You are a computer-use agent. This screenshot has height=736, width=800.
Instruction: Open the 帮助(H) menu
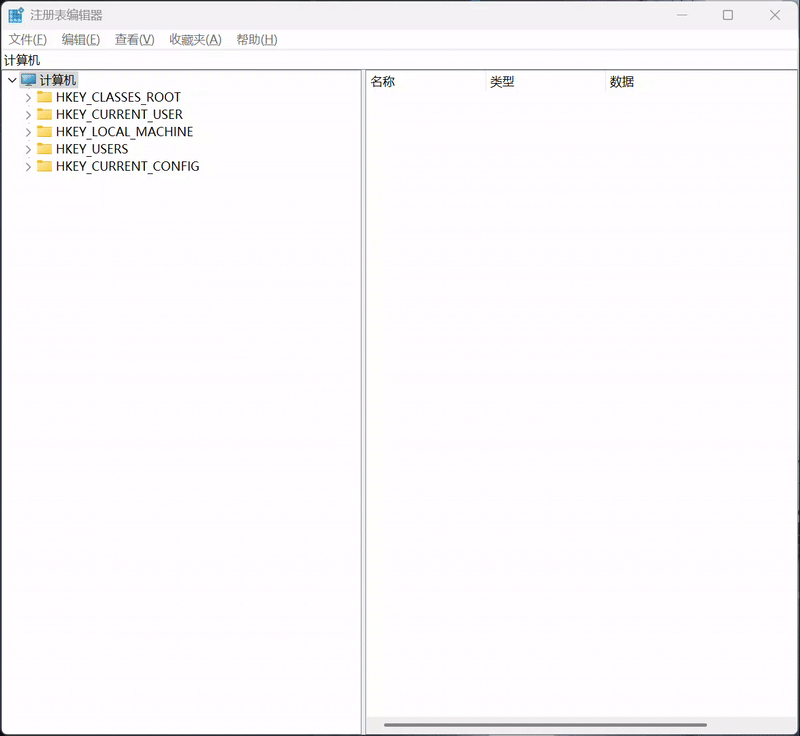click(256, 39)
